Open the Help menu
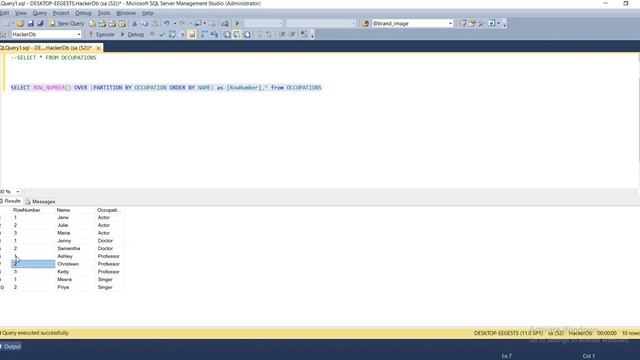This screenshot has height=360, width=640. click(x=147, y=13)
